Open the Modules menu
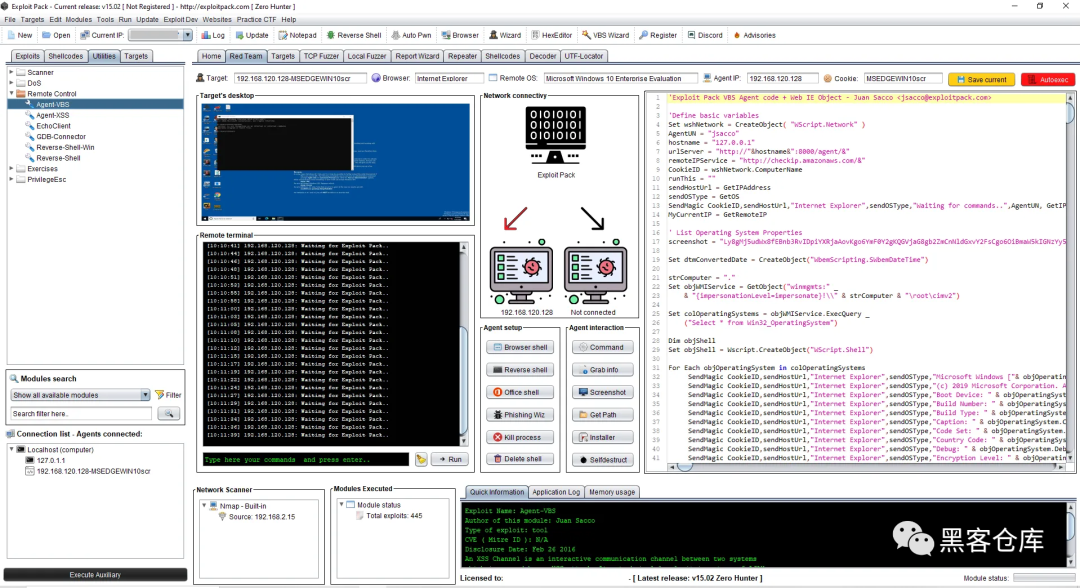The width and height of the screenshot is (1080, 588). click(x=79, y=19)
